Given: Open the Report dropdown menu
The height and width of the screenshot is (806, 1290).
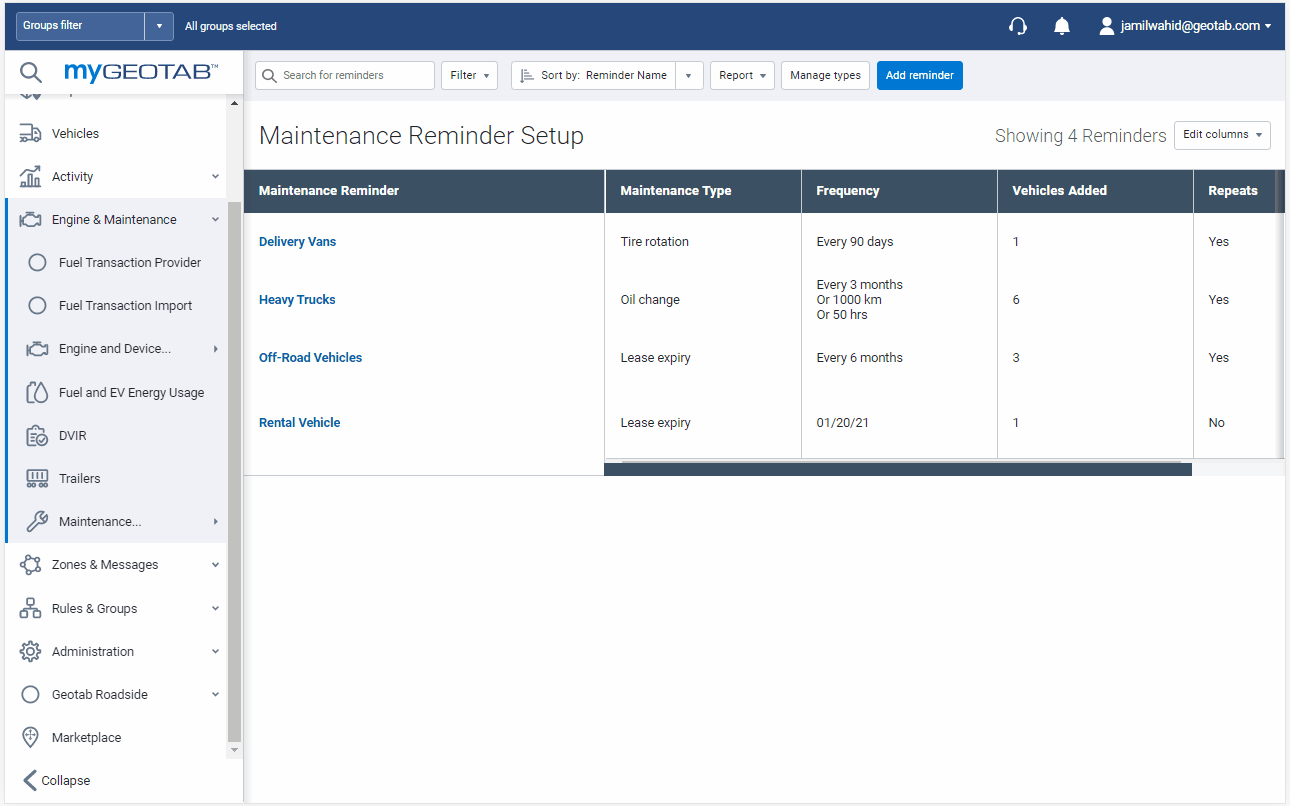Looking at the screenshot, I should (742, 75).
